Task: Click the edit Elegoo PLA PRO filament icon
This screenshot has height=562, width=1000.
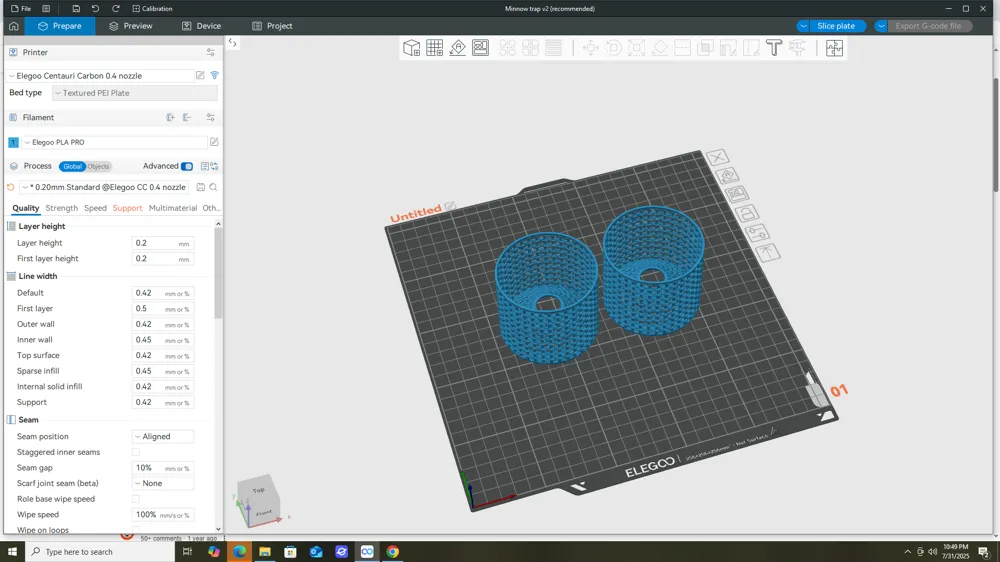Action: [x=214, y=142]
